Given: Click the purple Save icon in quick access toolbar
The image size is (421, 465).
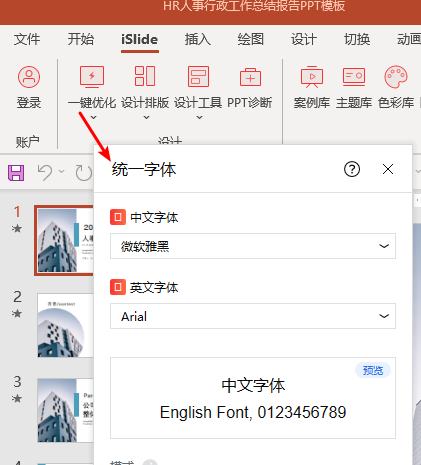Looking at the screenshot, I should click(16, 173).
